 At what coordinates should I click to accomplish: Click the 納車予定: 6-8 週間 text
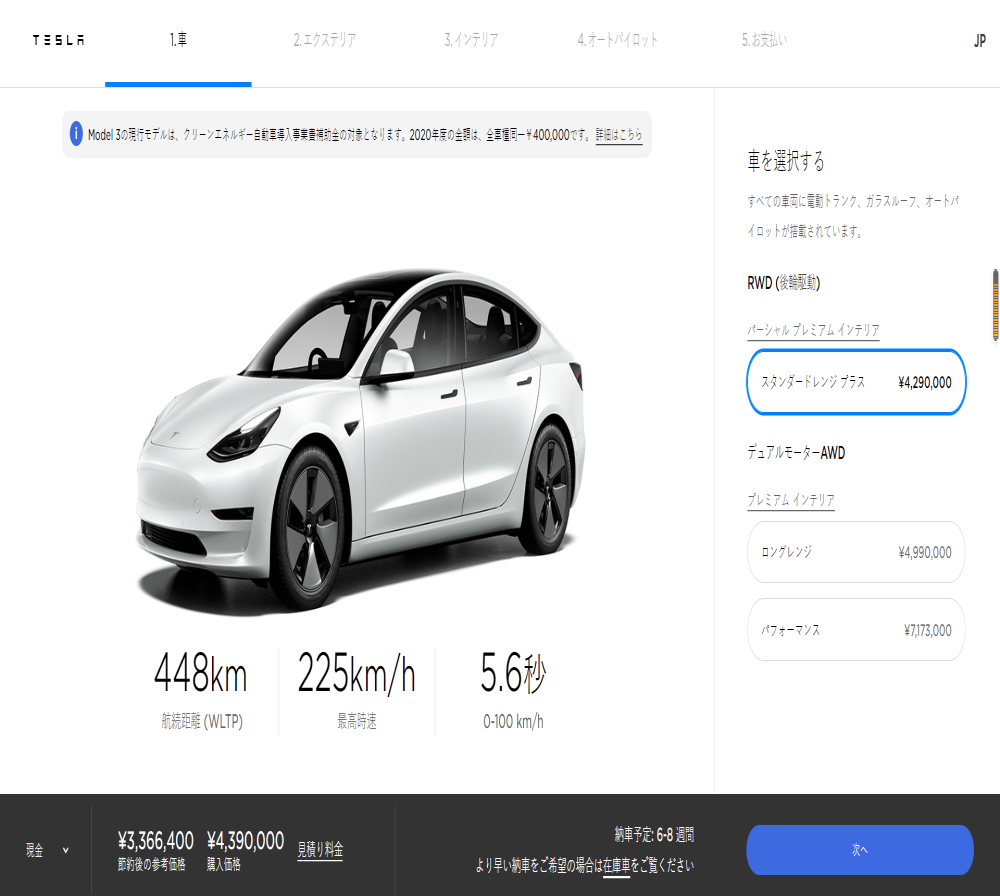click(654, 834)
